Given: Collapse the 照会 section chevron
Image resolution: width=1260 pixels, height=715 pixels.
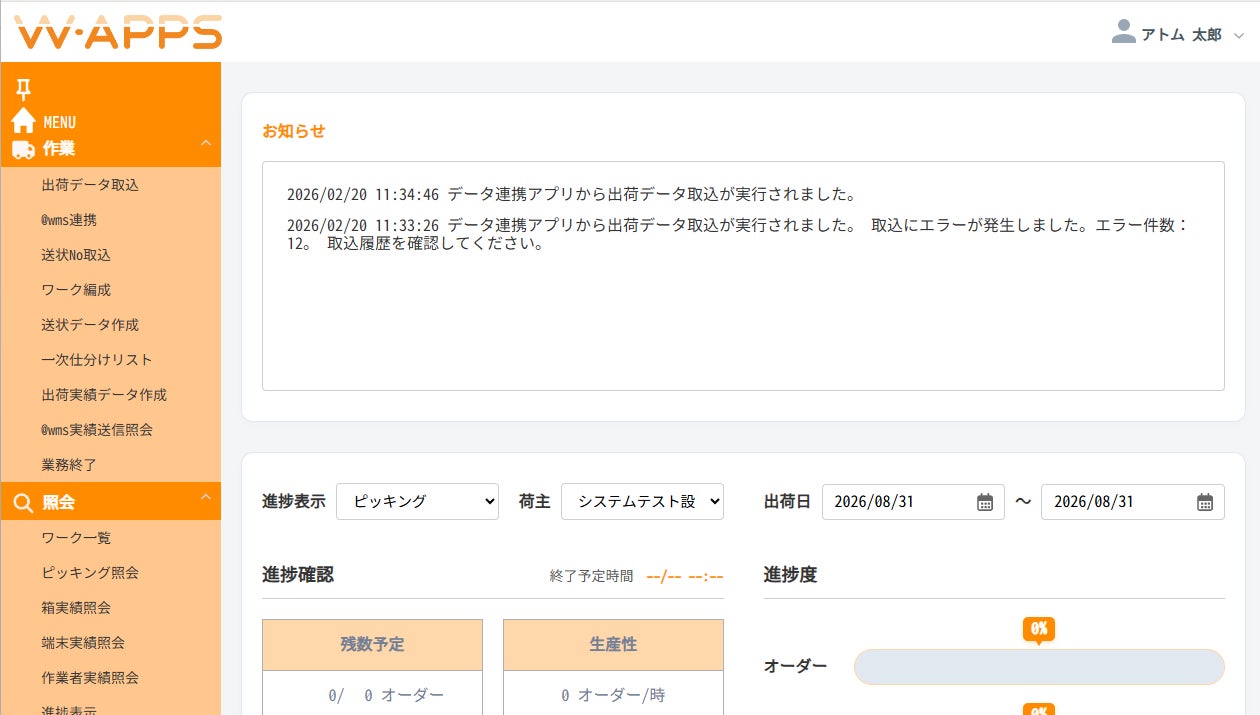Looking at the screenshot, I should point(206,496).
